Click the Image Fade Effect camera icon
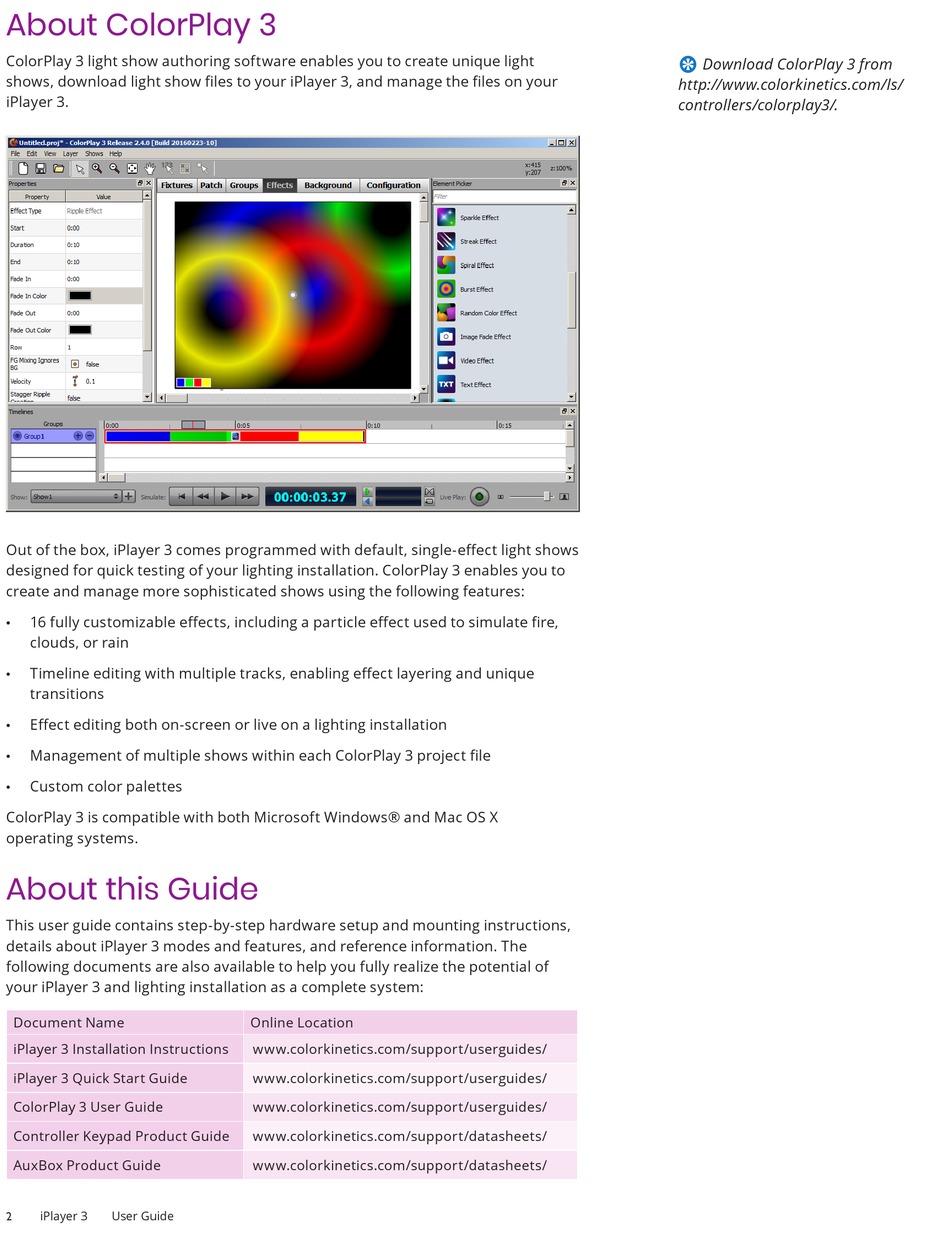Screen dimensions: 950x1260 tap(446, 337)
